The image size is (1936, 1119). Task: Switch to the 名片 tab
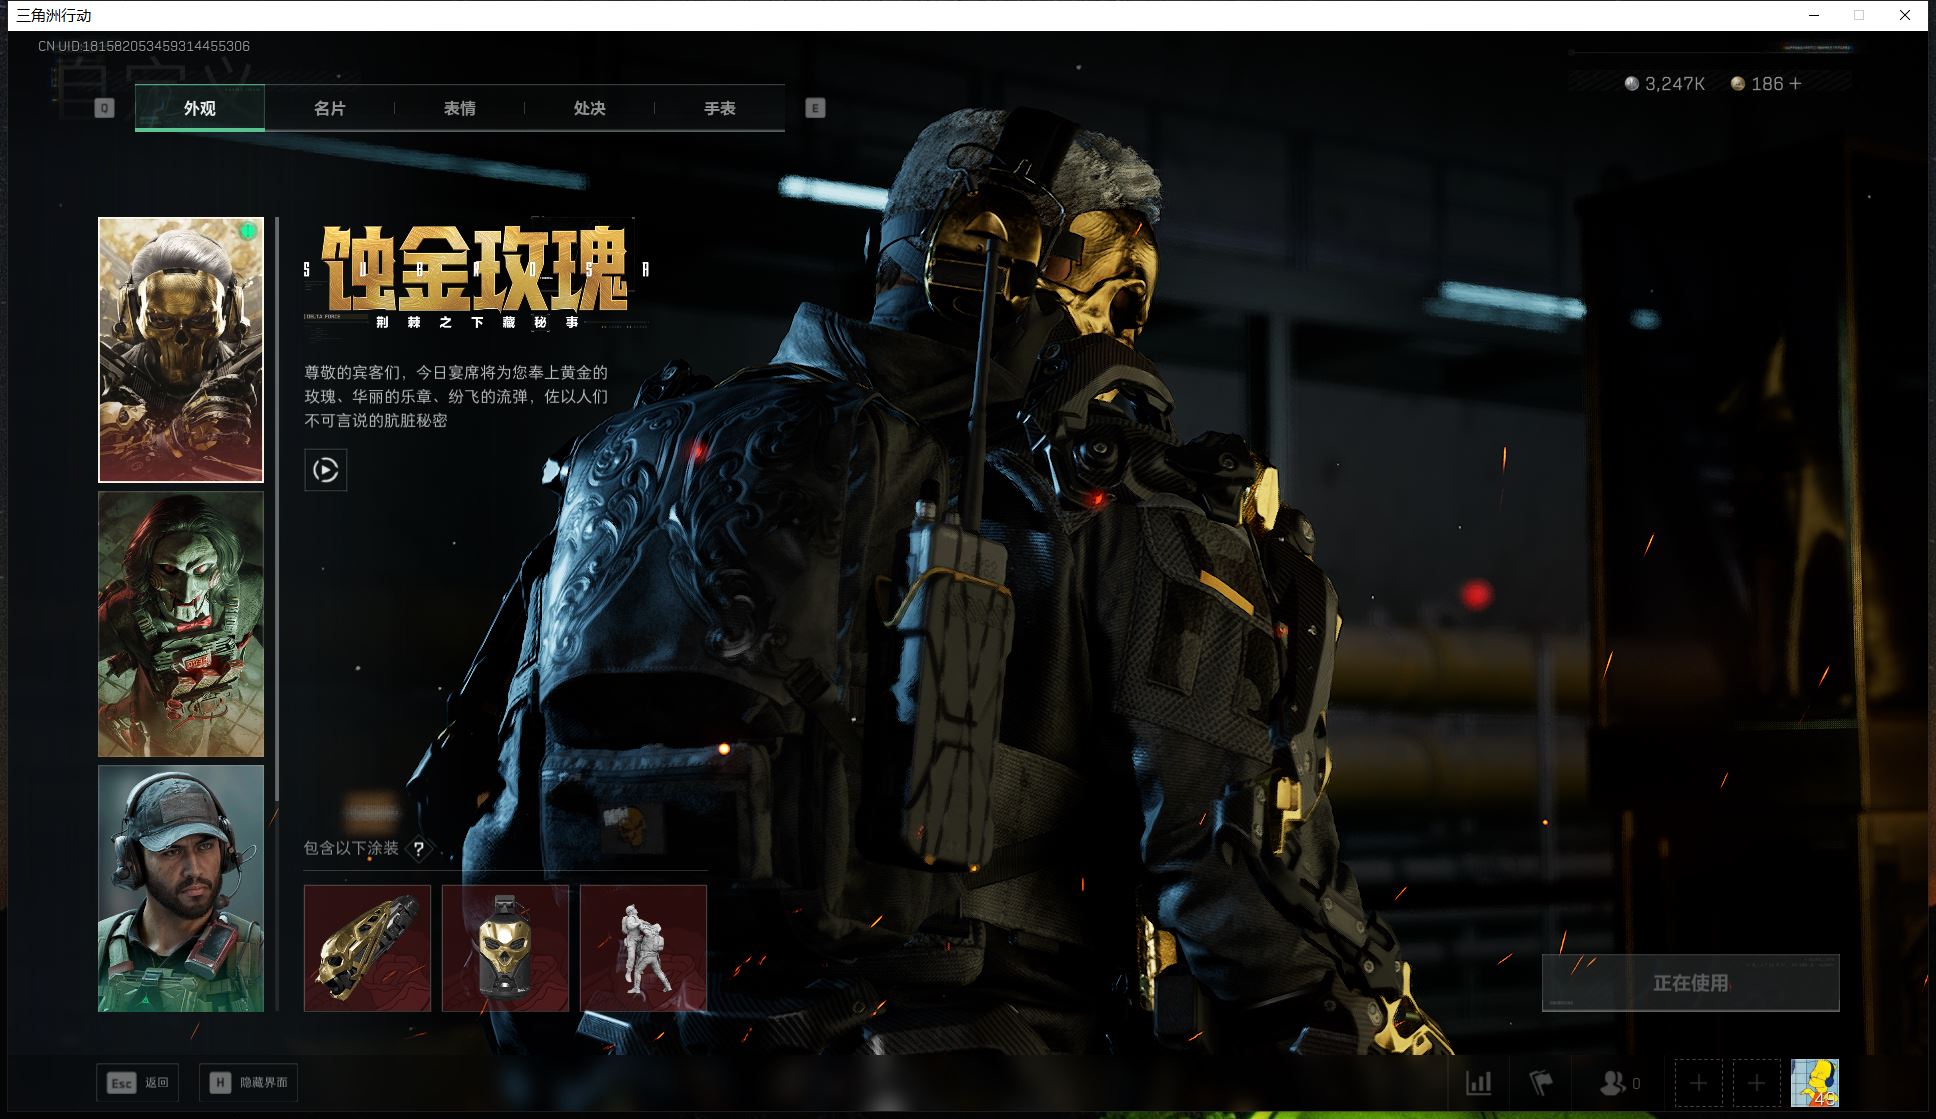pos(329,108)
